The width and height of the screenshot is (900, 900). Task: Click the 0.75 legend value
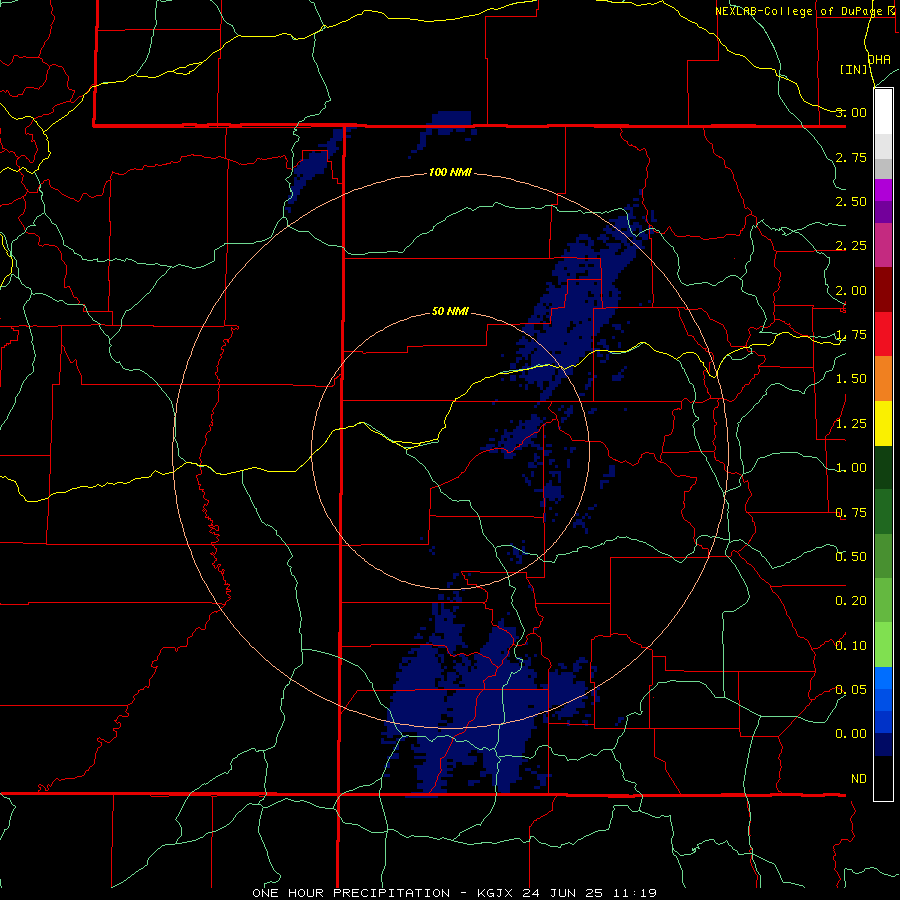(x=851, y=512)
